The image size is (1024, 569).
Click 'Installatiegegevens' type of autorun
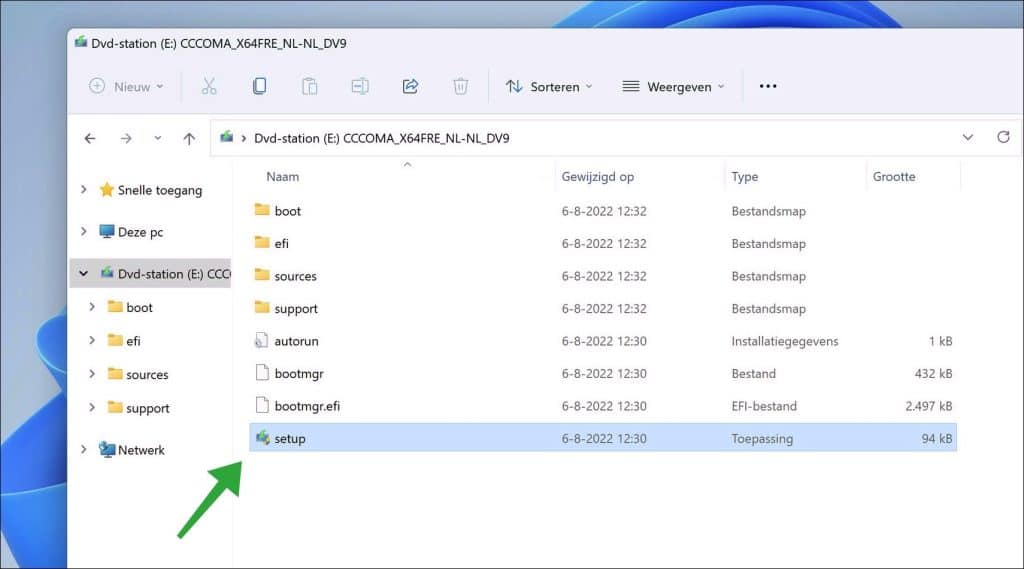point(784,341)
